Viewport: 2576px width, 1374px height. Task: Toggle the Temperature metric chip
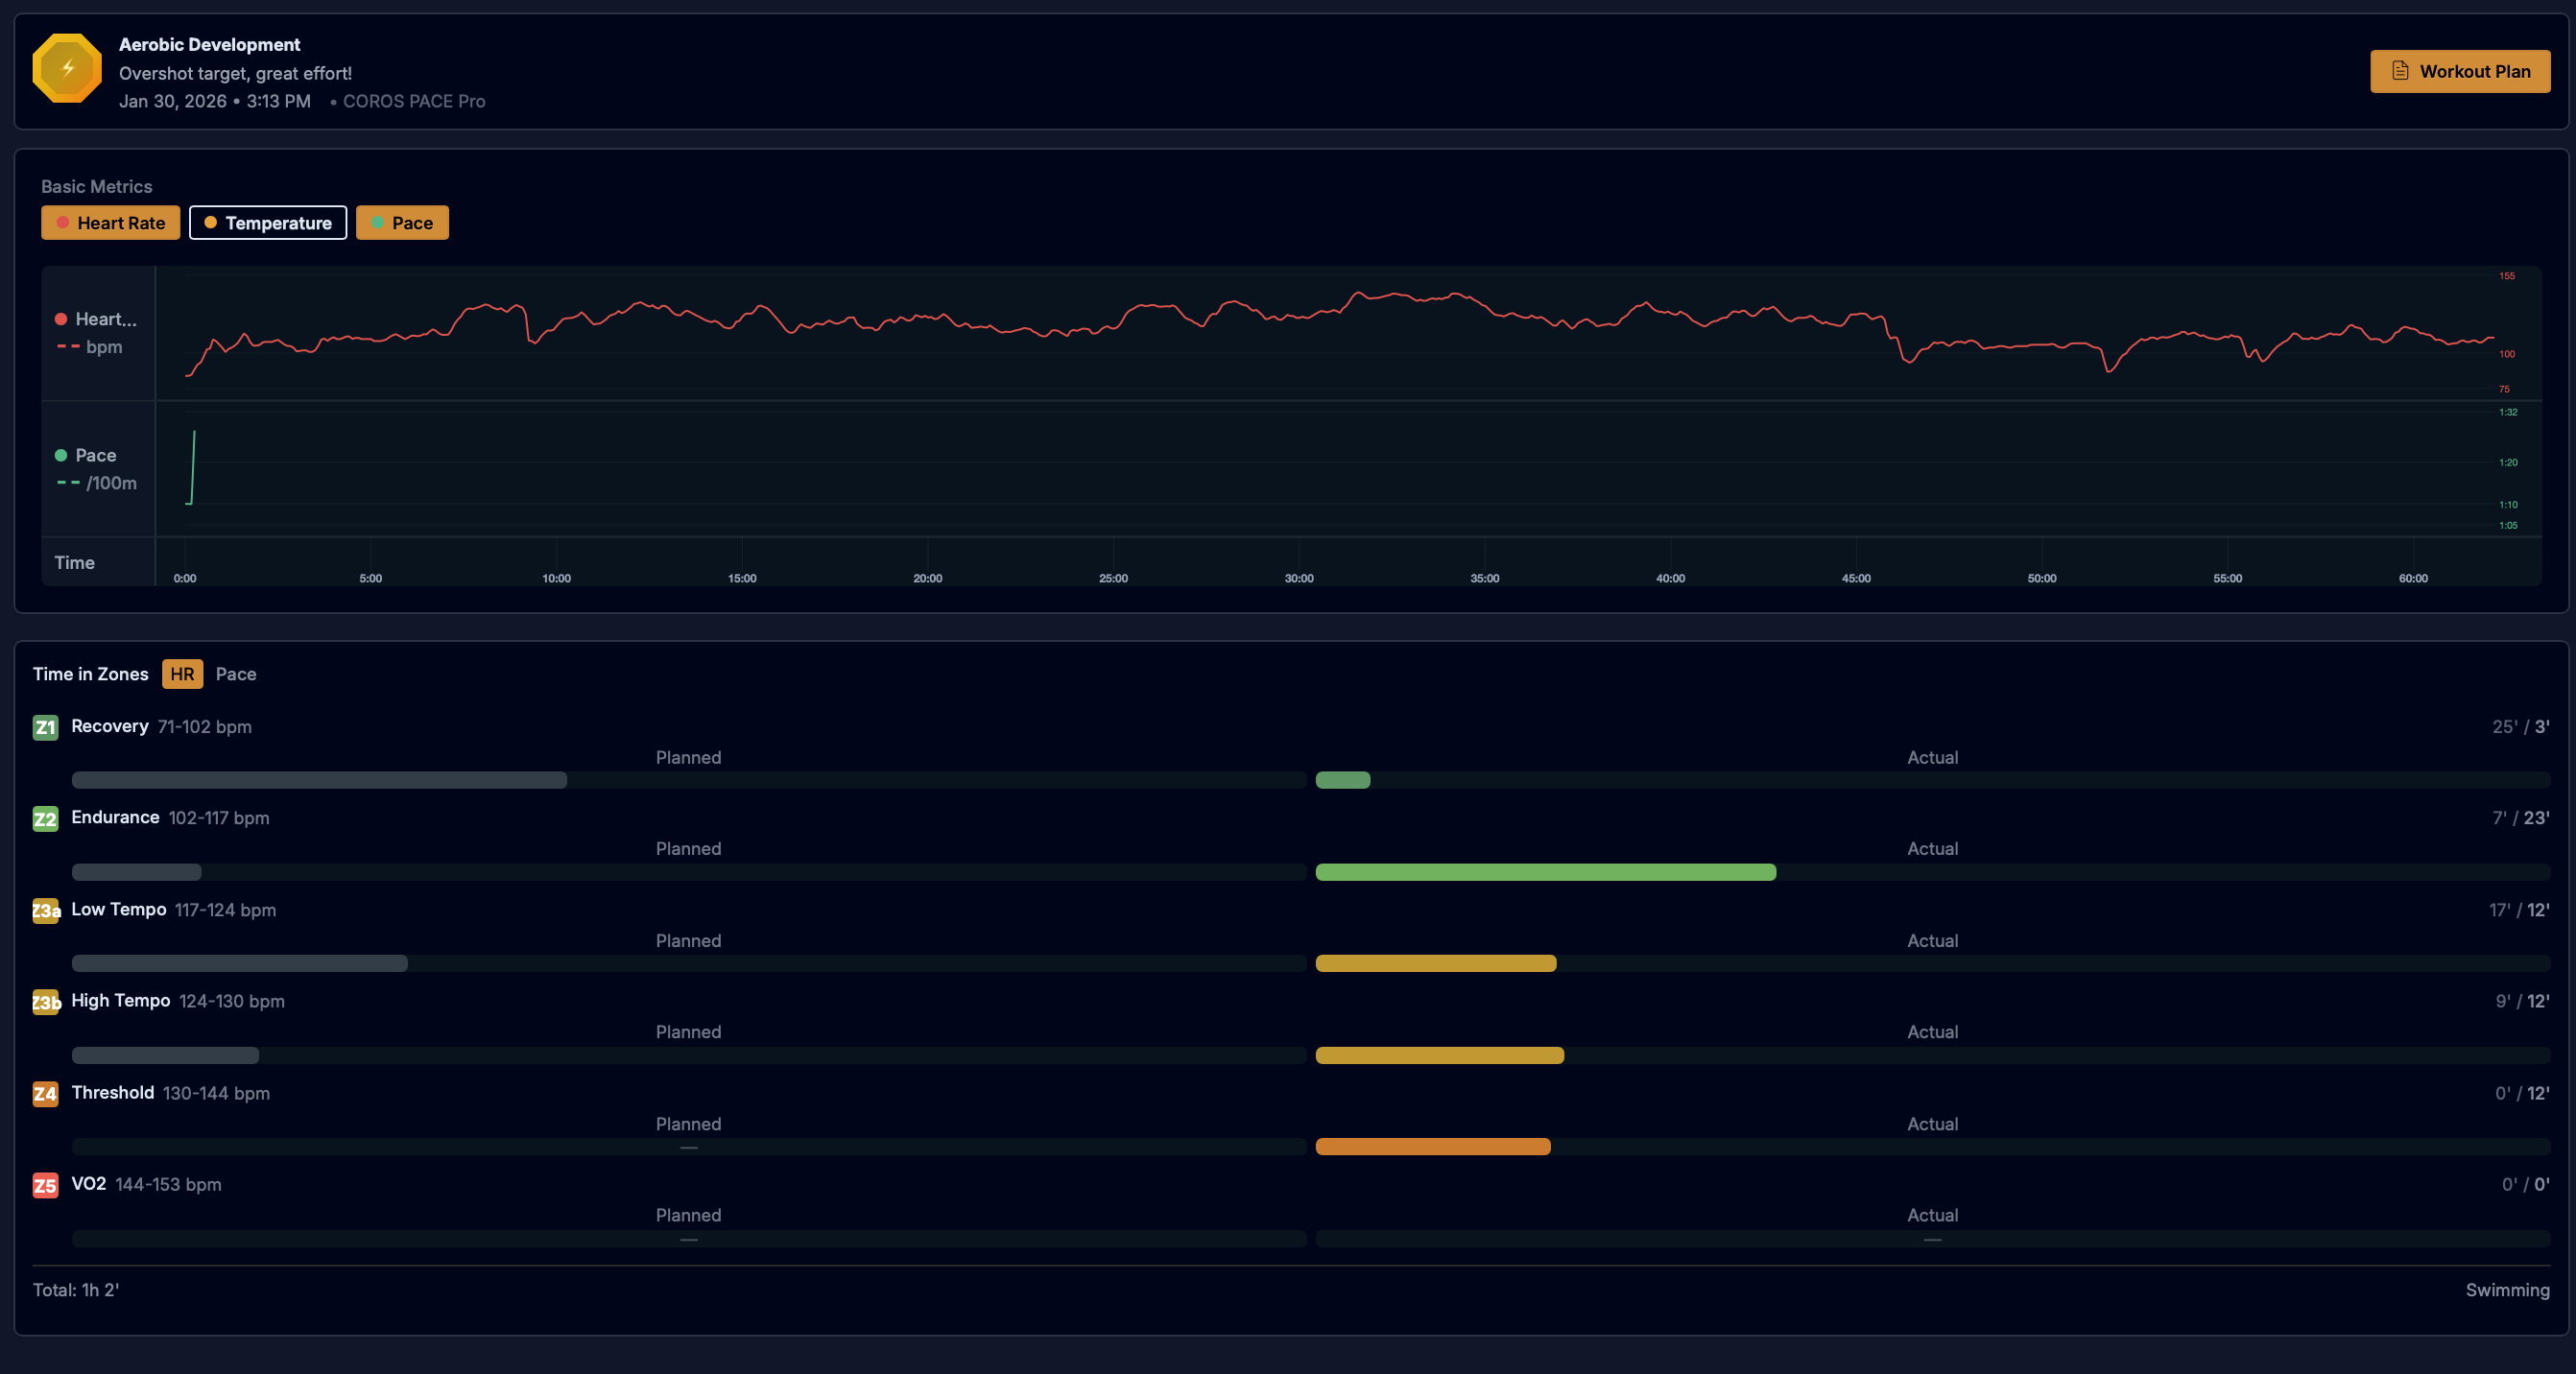[x=268, y=223]
